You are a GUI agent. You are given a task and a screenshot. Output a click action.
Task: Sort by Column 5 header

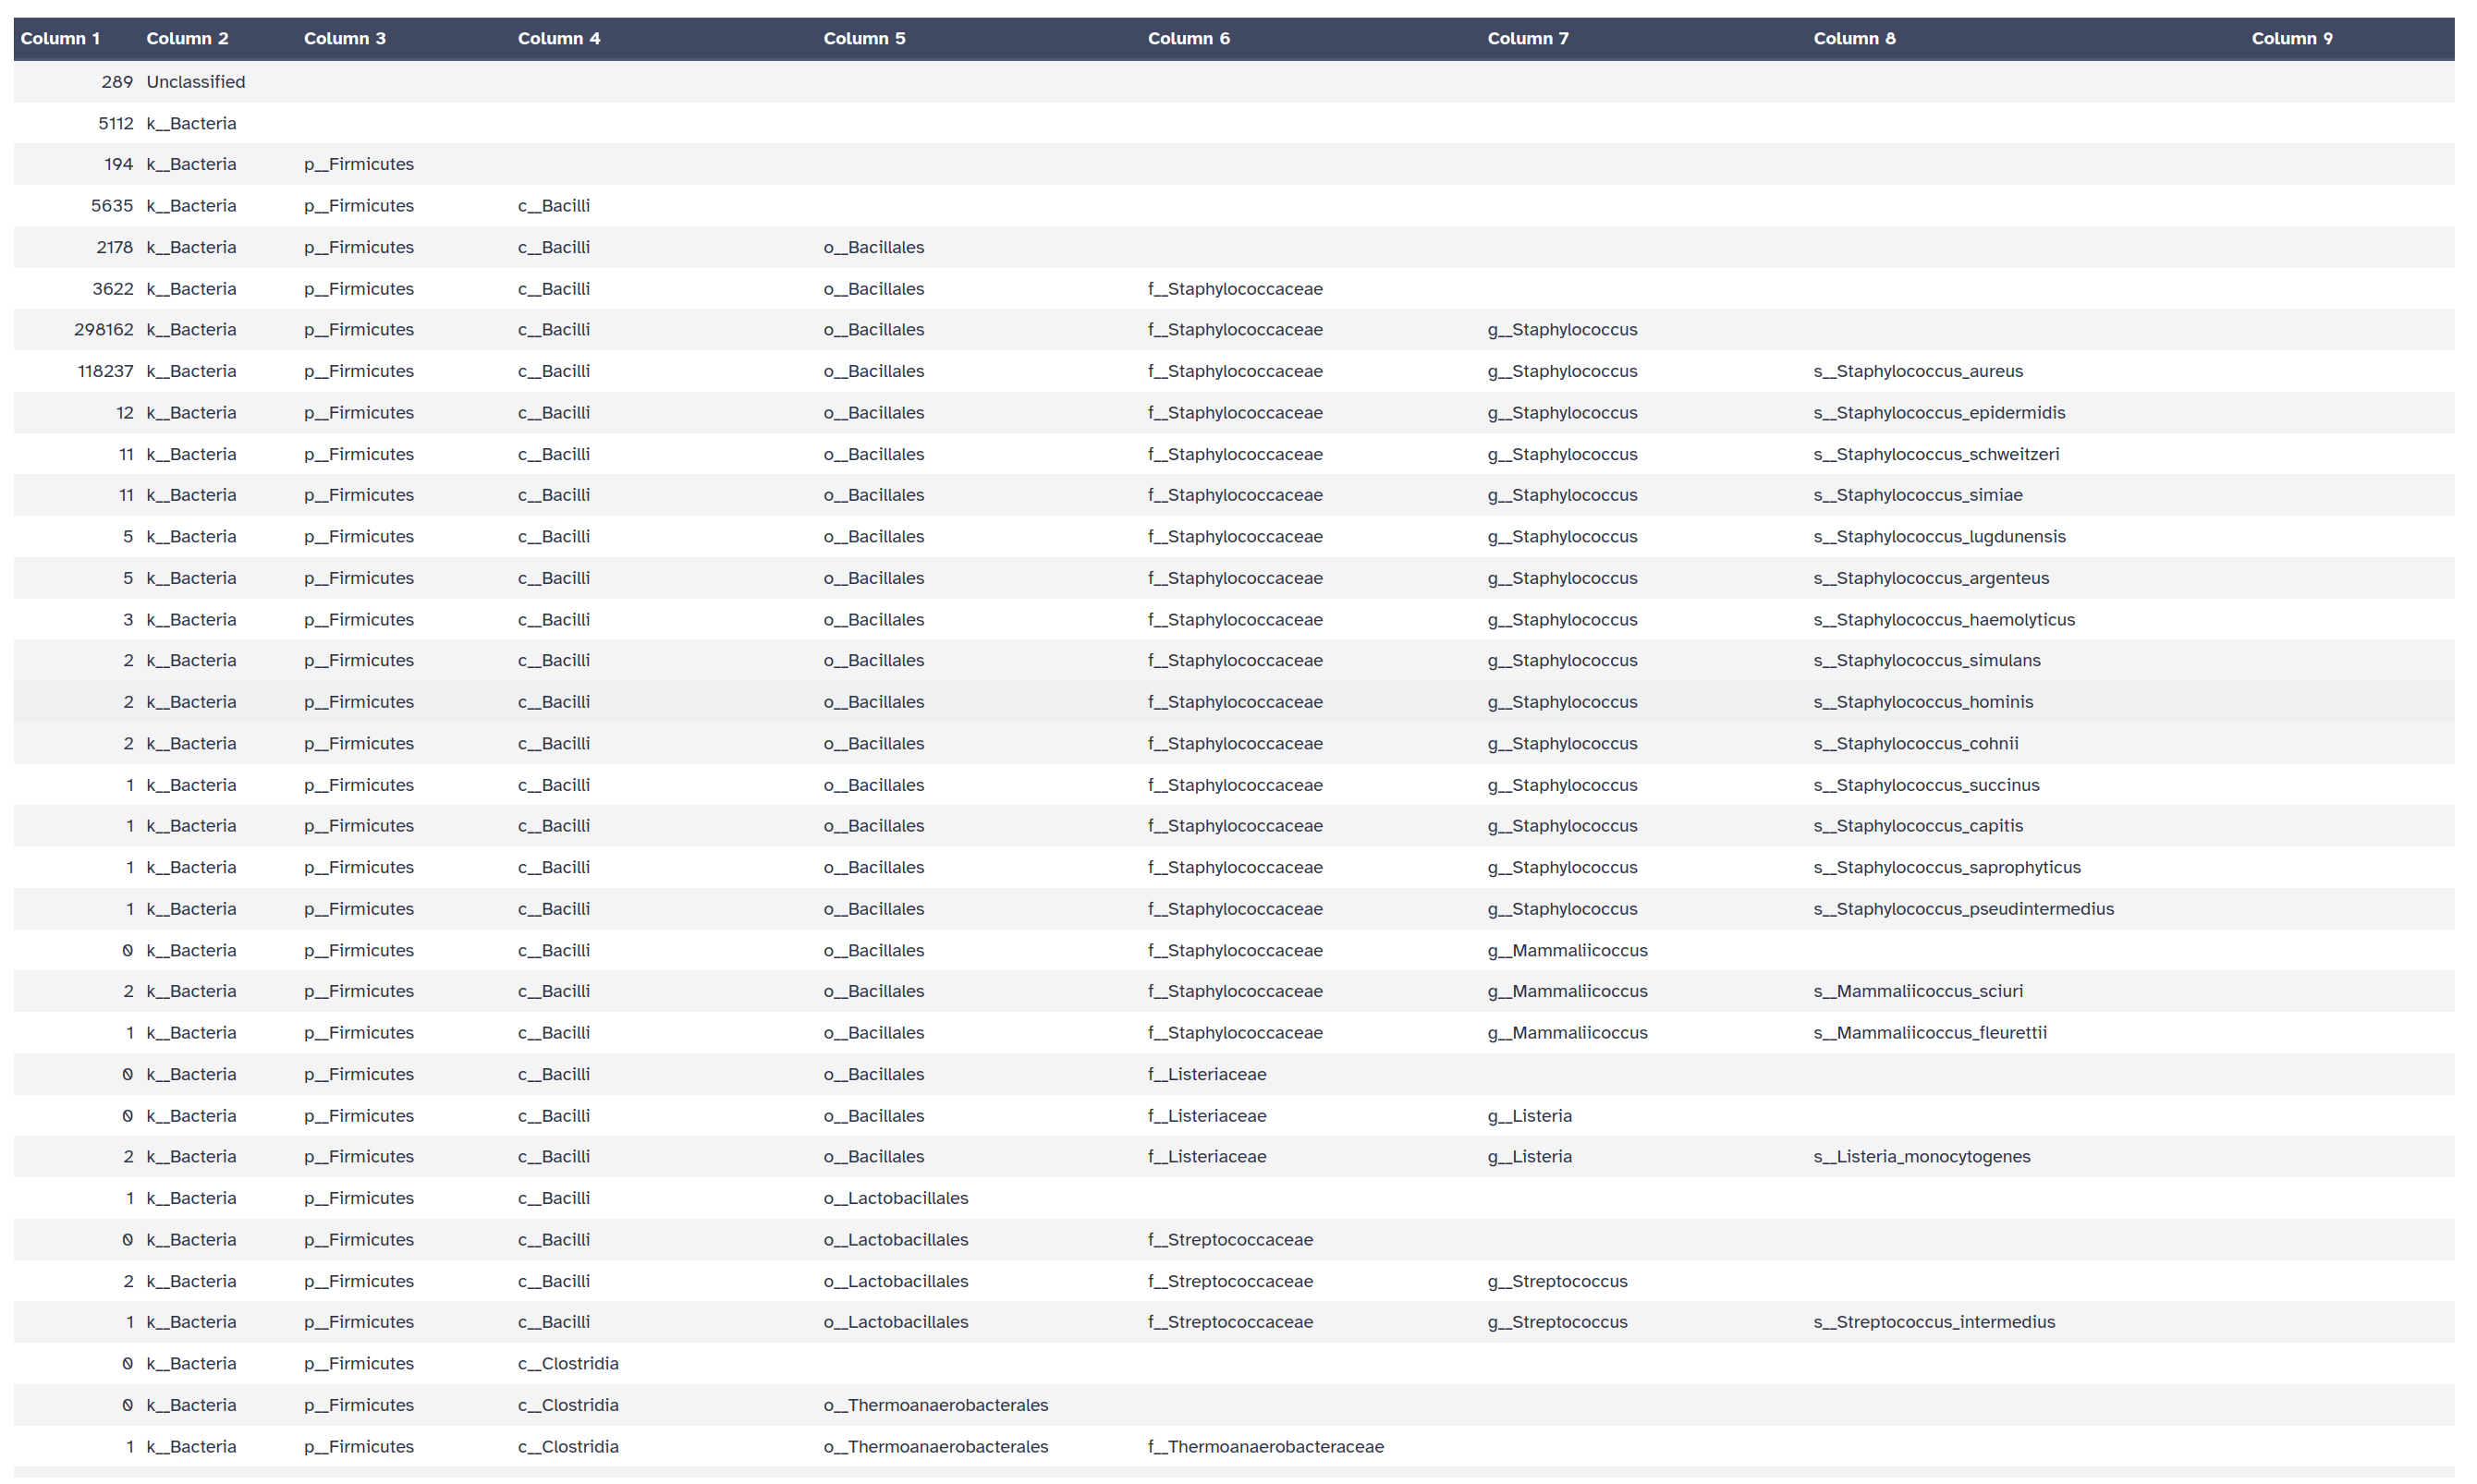(864, 38)
